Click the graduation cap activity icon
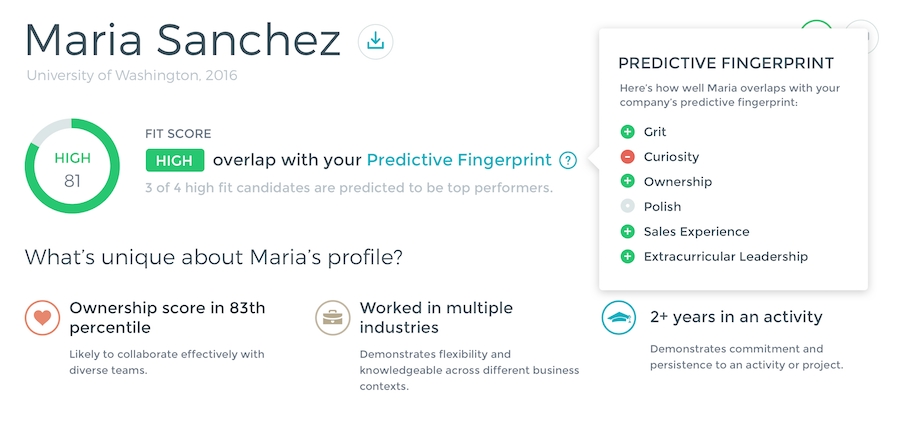Viewport: 900px width, 422px height. 619,318
